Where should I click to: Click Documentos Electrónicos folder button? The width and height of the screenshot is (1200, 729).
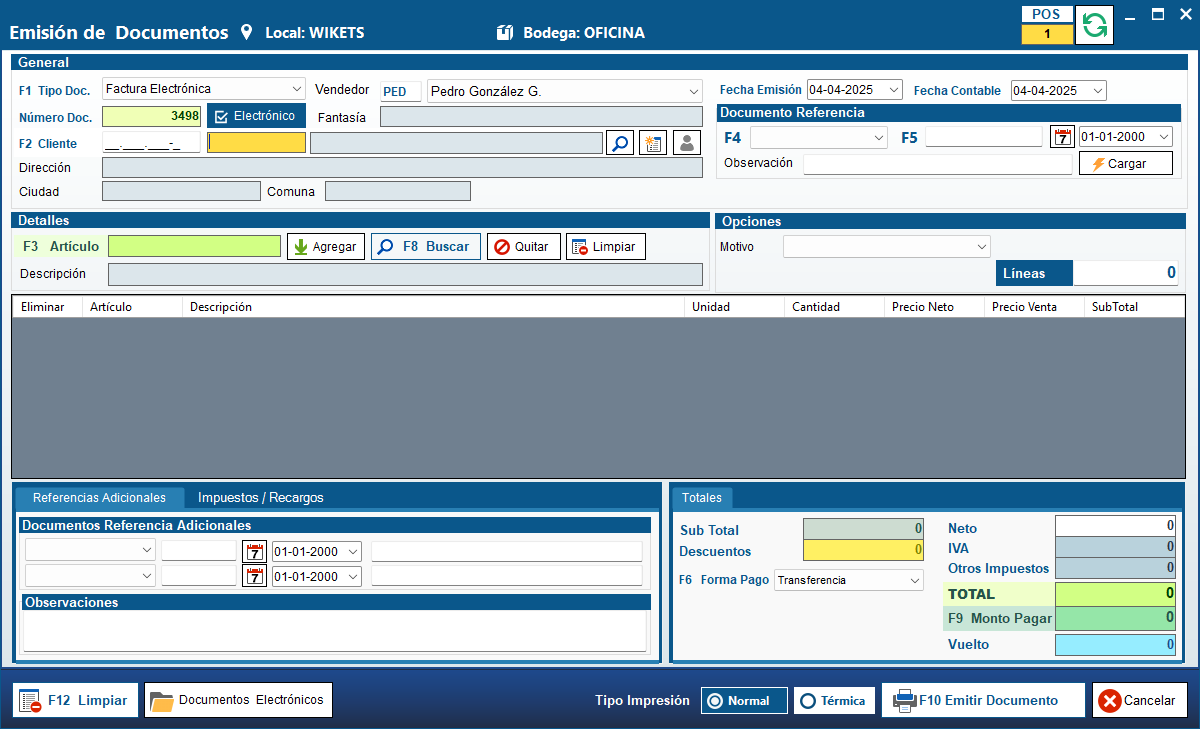click(238, 700)
